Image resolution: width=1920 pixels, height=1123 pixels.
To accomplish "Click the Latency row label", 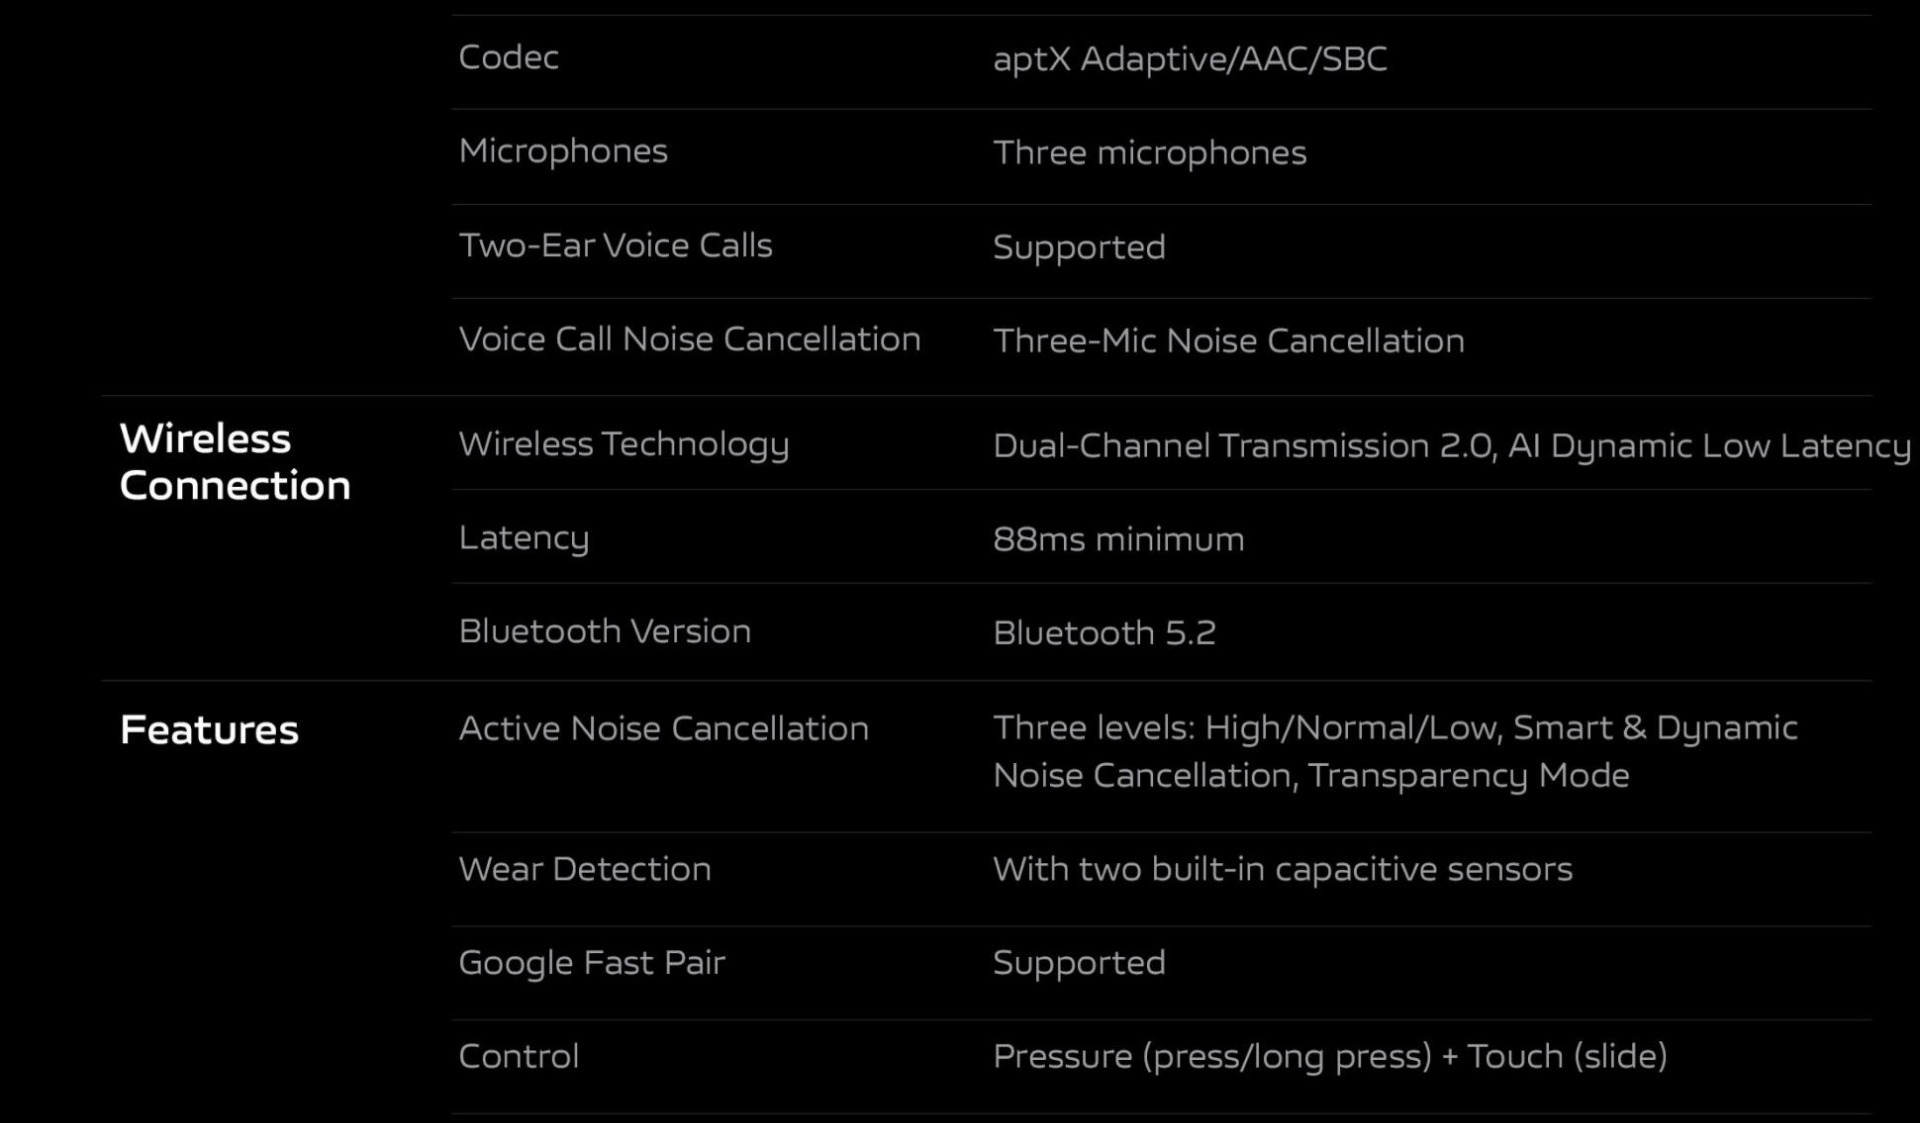I will (524, 538).
